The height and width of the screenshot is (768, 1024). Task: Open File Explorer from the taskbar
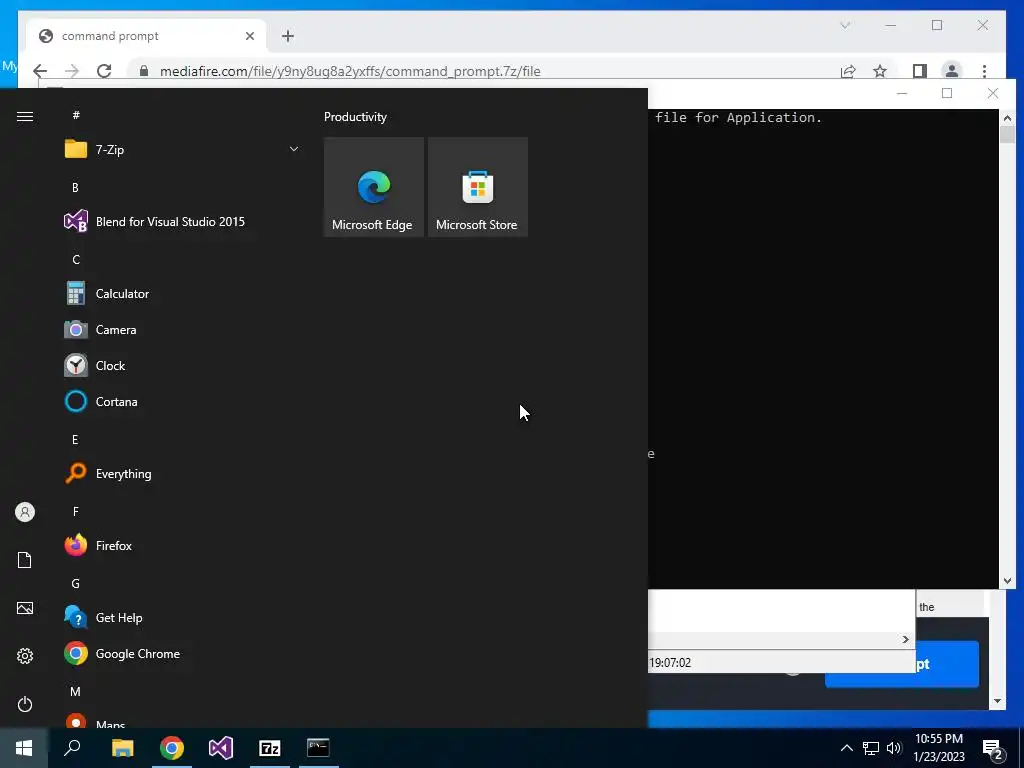[122, 748]
